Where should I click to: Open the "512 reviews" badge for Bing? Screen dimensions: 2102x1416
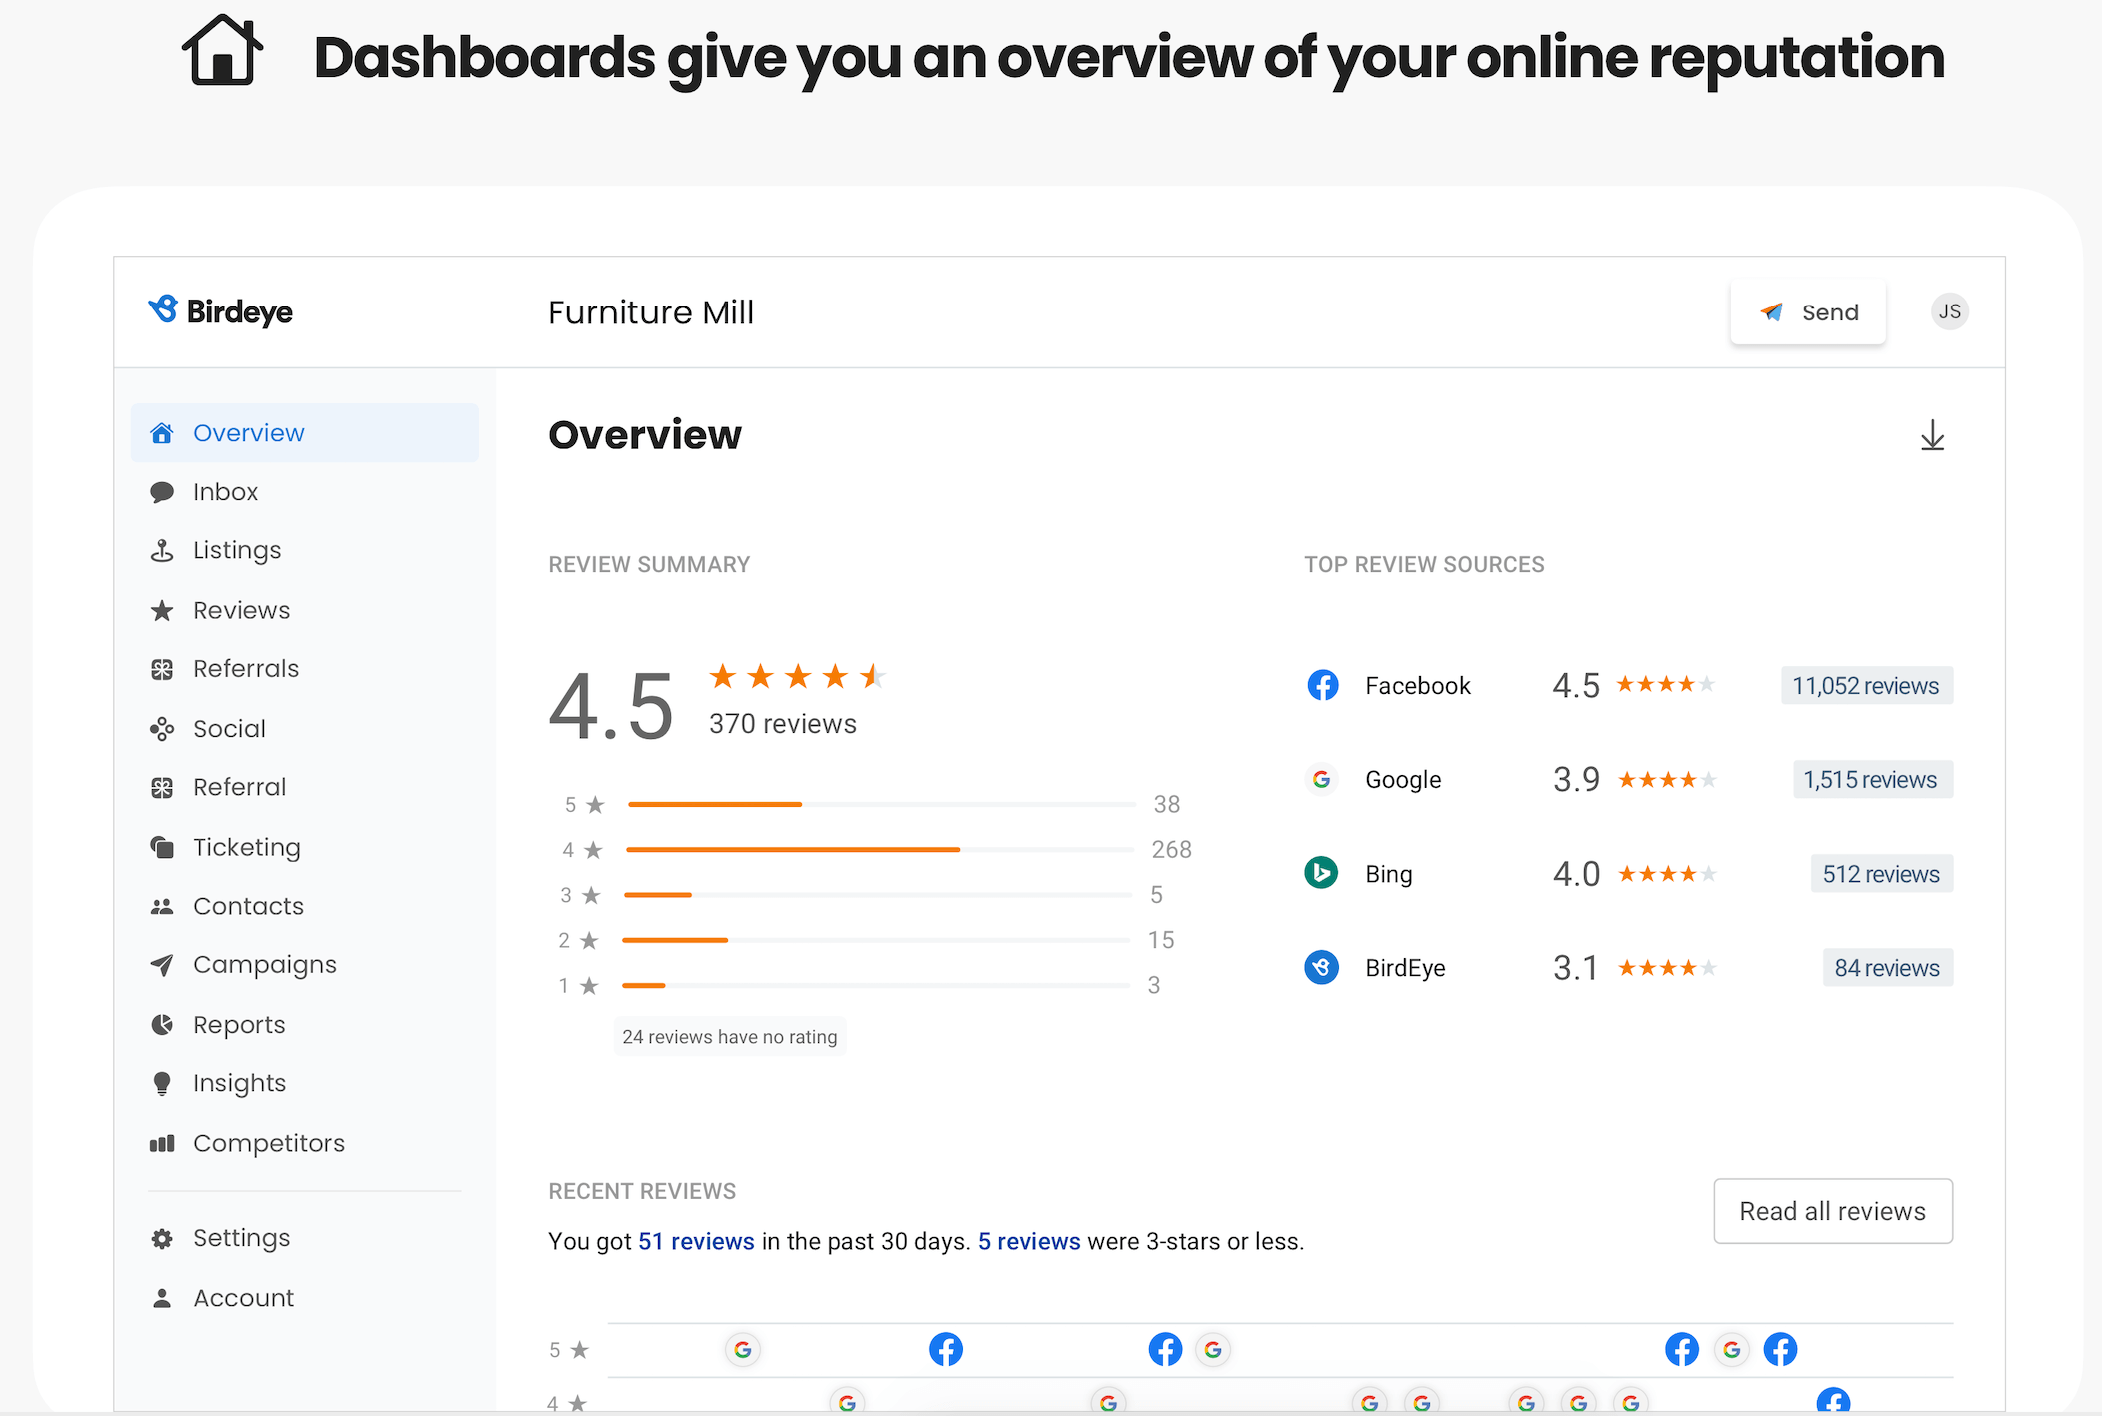coord(1881,874)
